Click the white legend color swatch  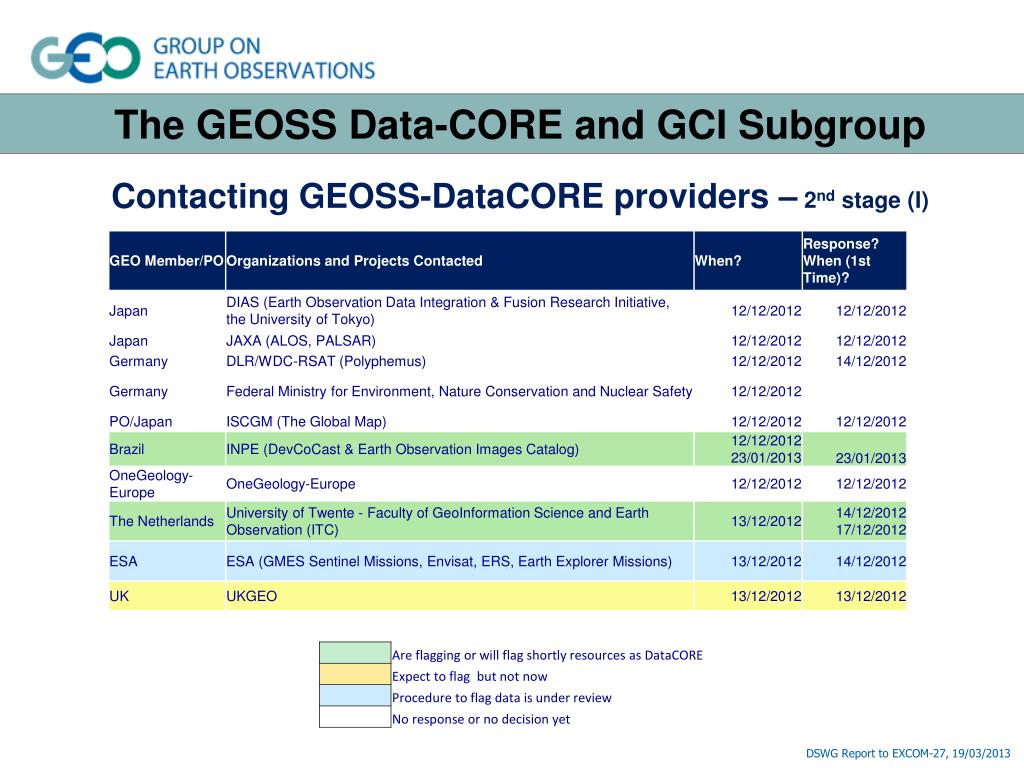point(355,717)
